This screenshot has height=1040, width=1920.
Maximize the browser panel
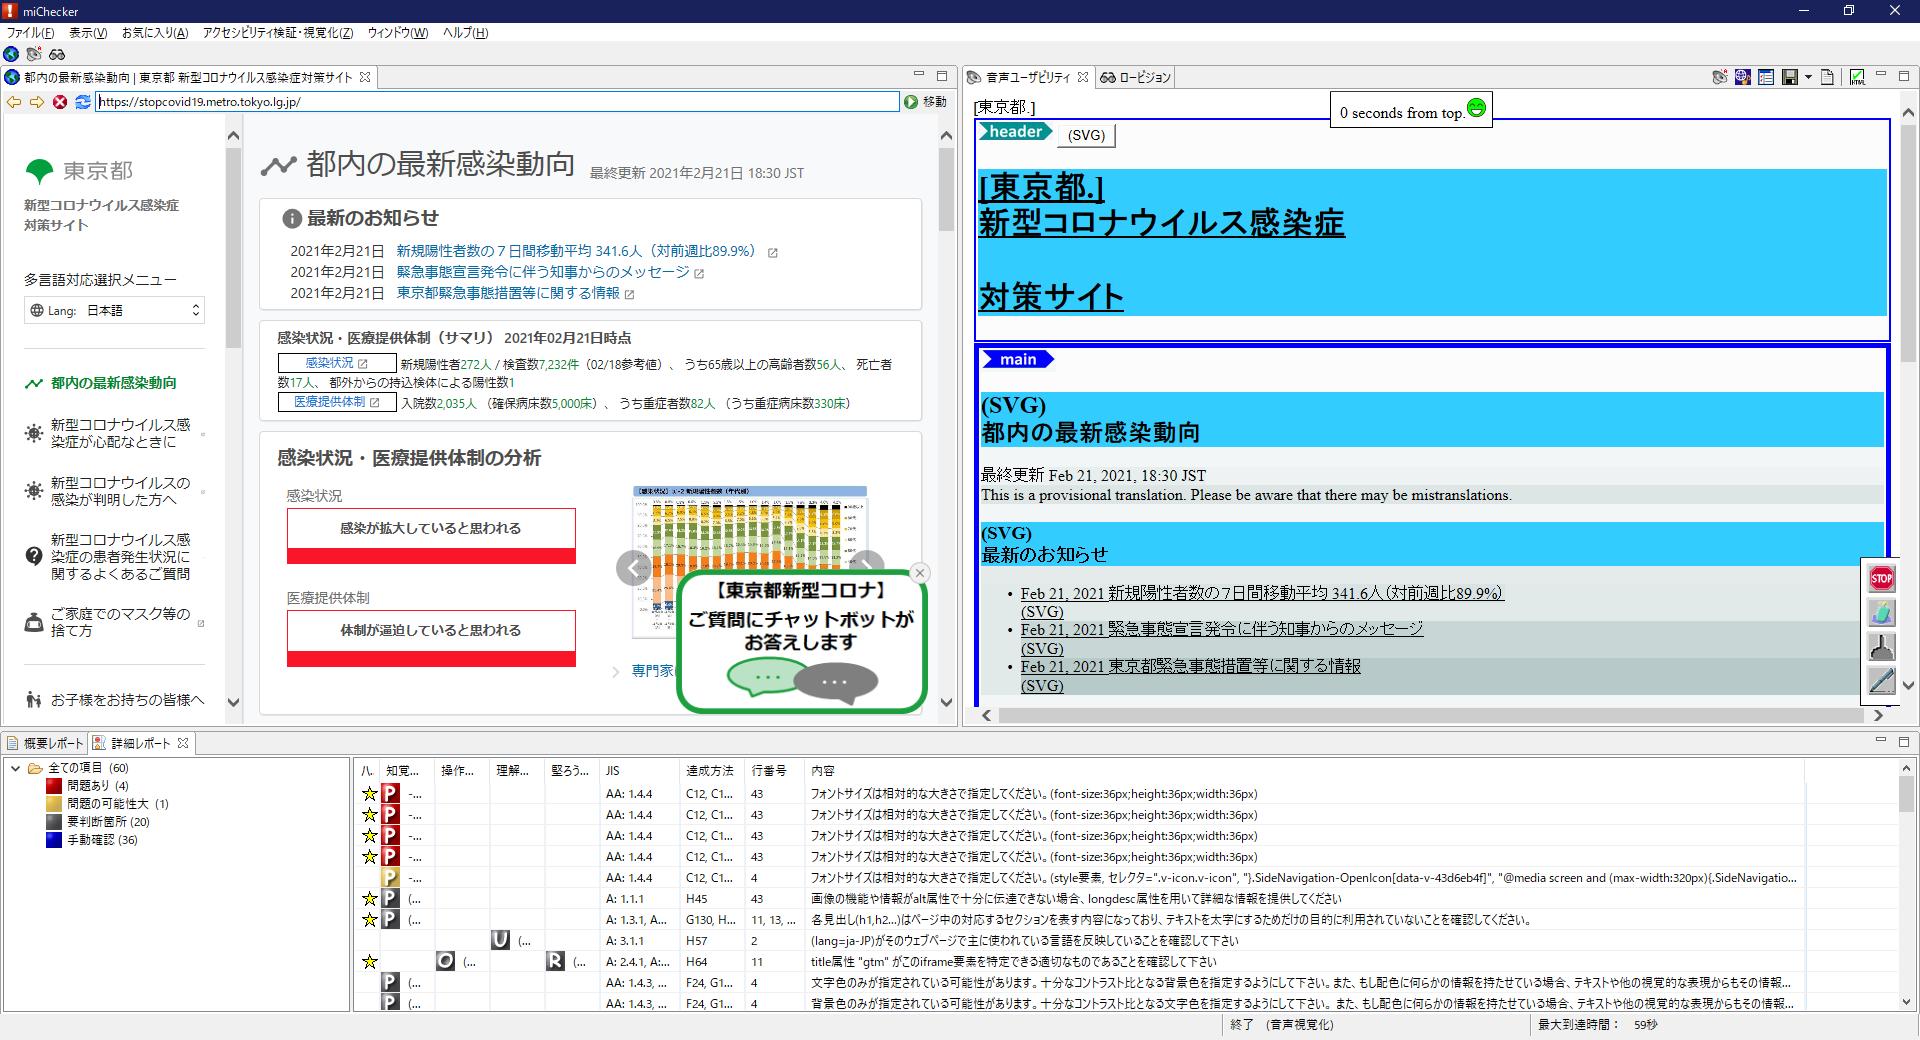942,76
